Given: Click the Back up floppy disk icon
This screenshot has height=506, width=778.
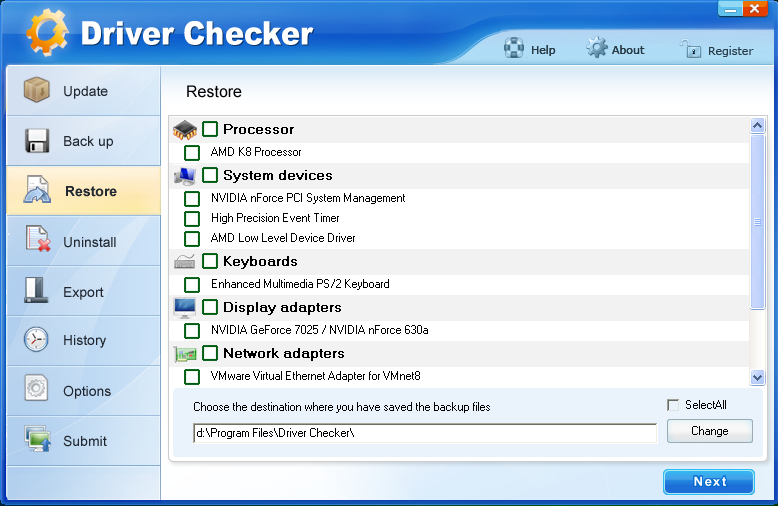Looking at the screenshot, I should coord(37,141).
